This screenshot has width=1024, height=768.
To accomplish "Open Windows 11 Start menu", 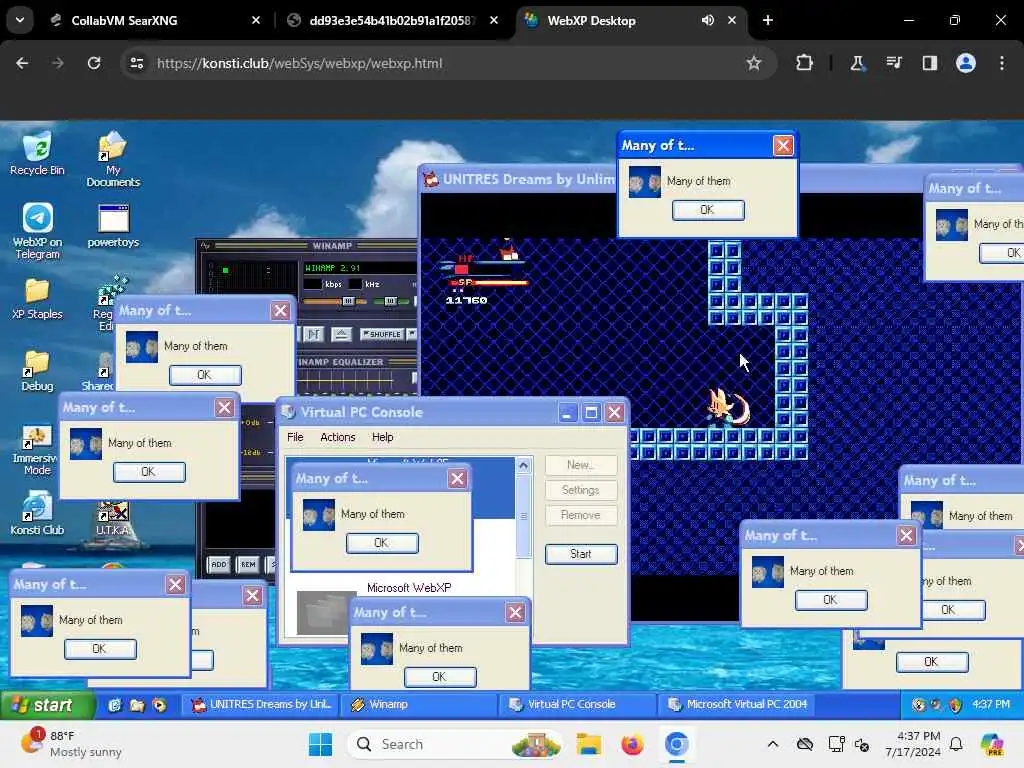I will (320, 744).
